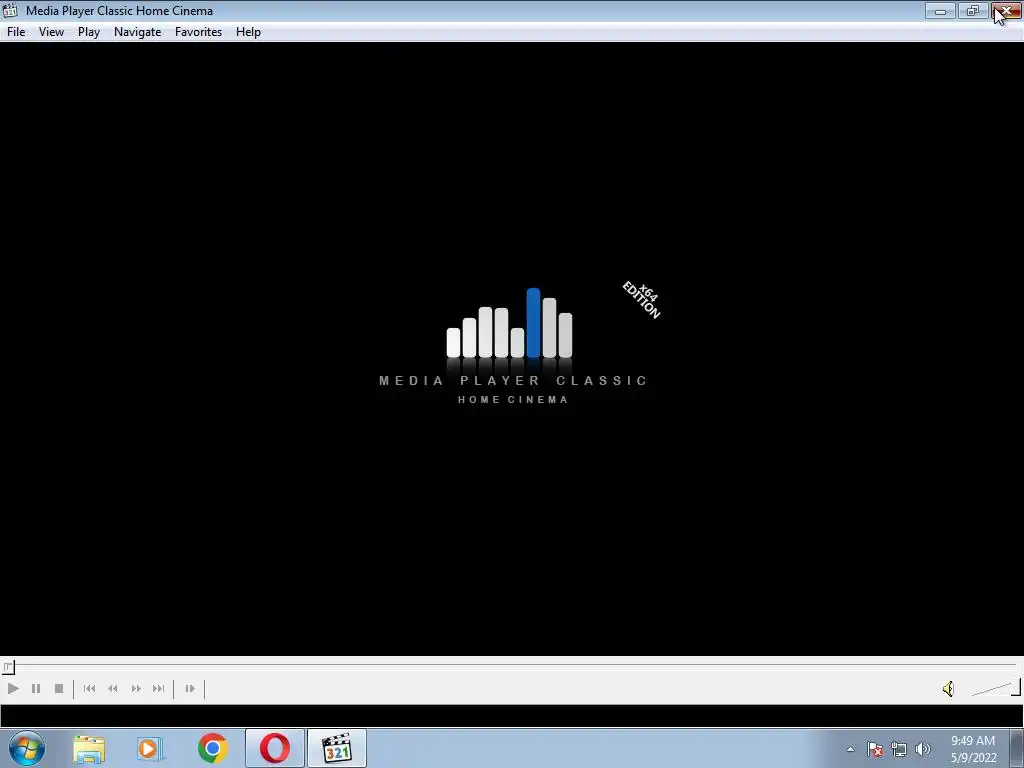Minimize the Media Player Classic window
The height and width of the screenshot is (768, 1024).
point(940,10)
